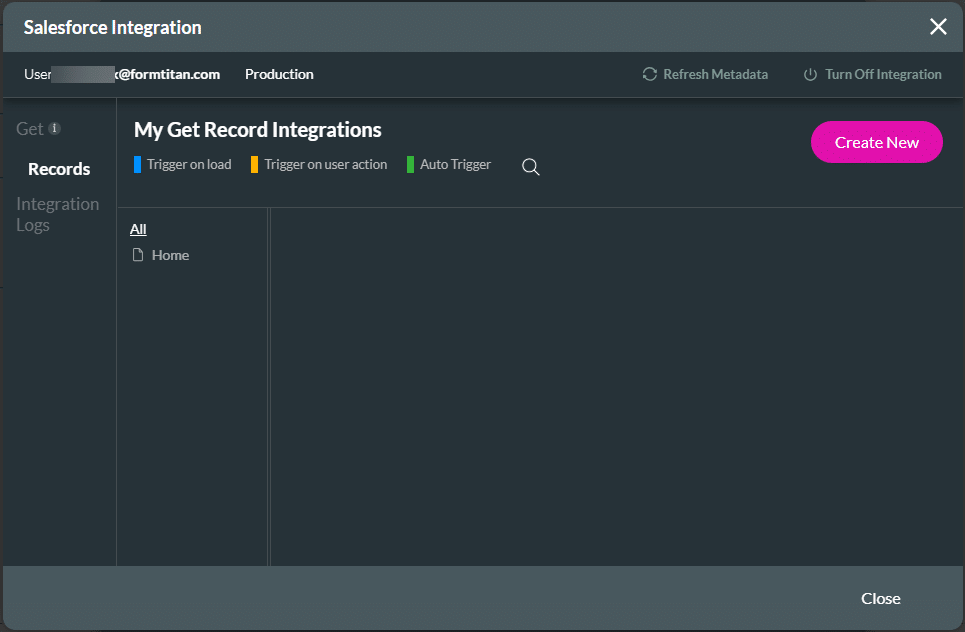Click the Turn Off Integration power icon
This screenshot has width=965, height=632.
[810, 74]
